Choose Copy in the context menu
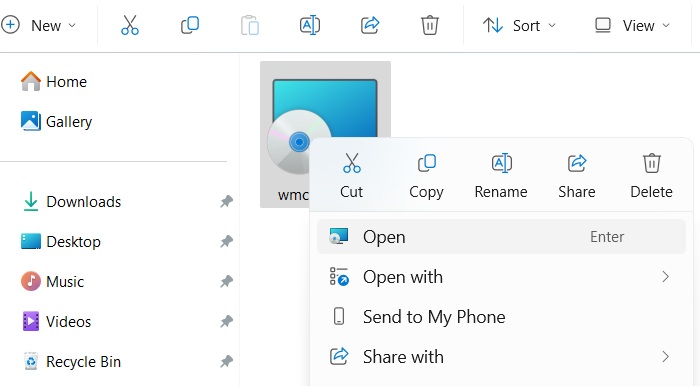 click(426, 175)
